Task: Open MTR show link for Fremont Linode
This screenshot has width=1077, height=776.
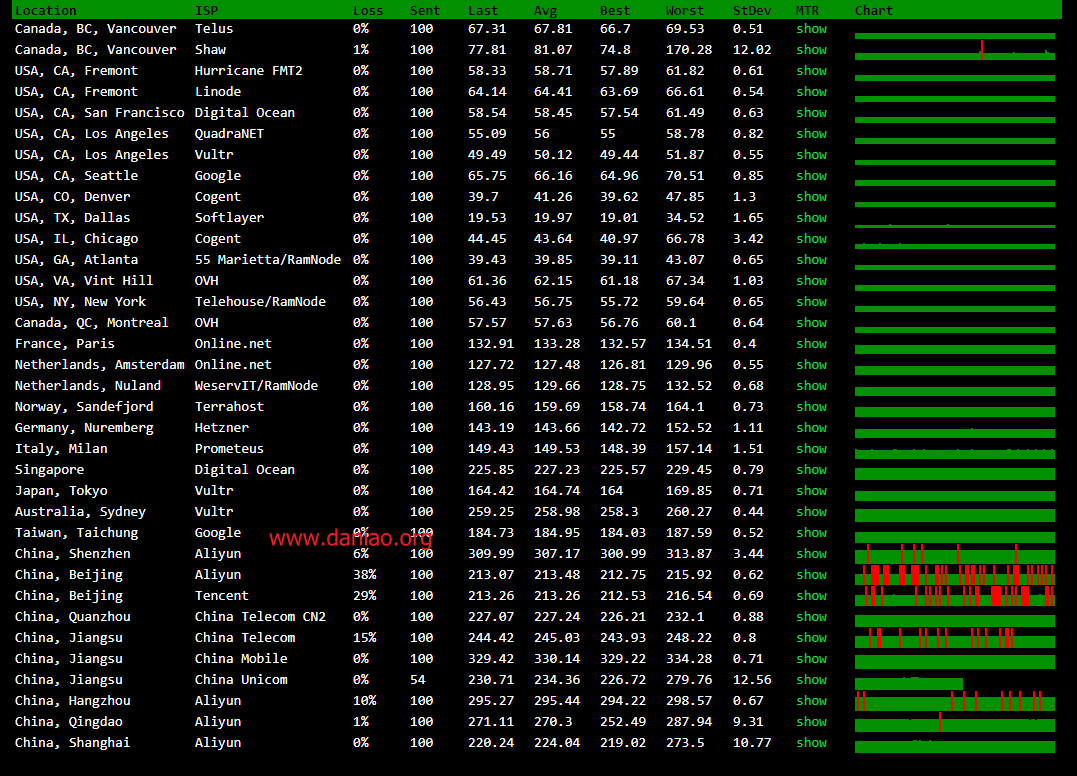Action: pos(811,92)
